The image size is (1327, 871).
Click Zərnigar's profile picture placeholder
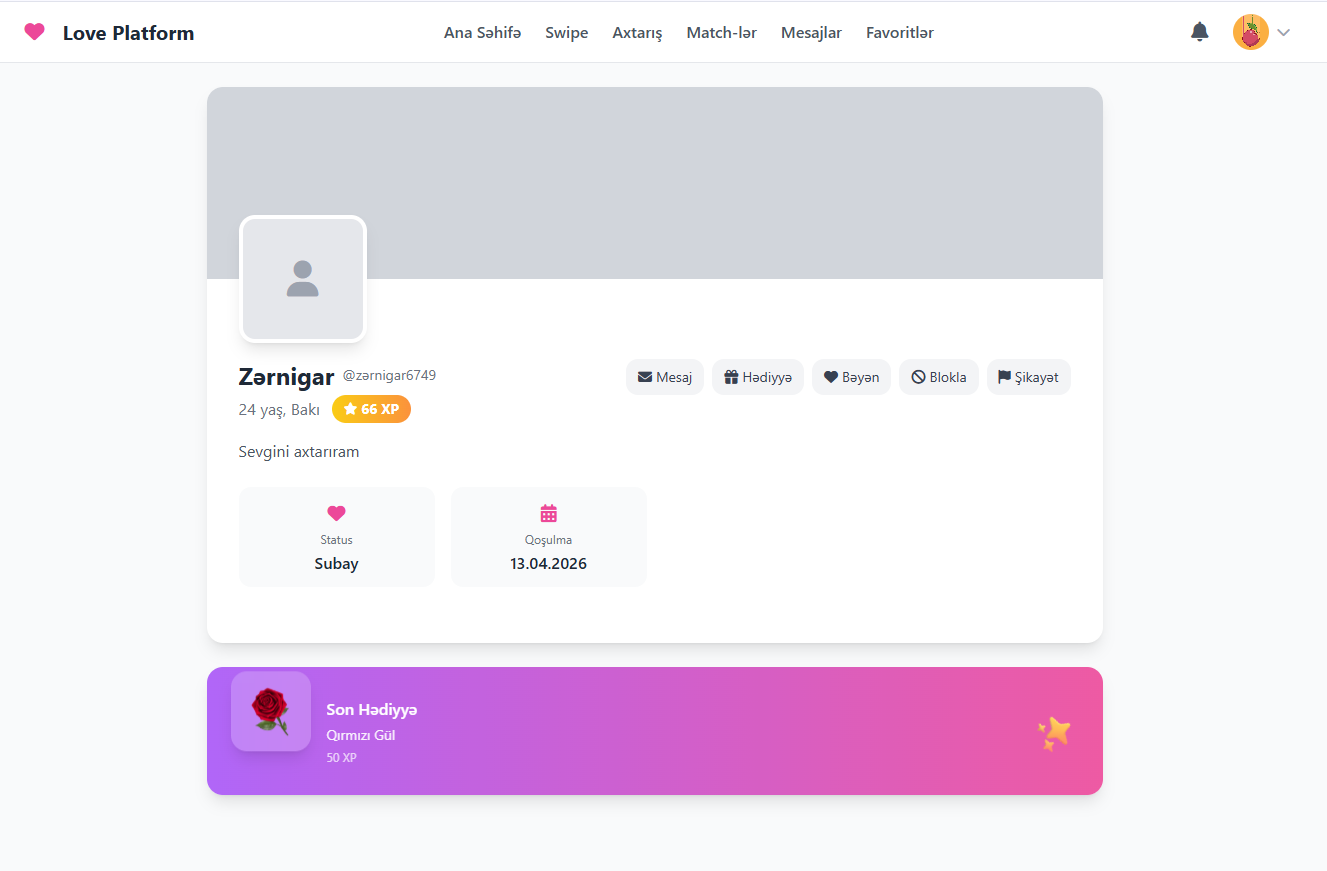[303, 279]
